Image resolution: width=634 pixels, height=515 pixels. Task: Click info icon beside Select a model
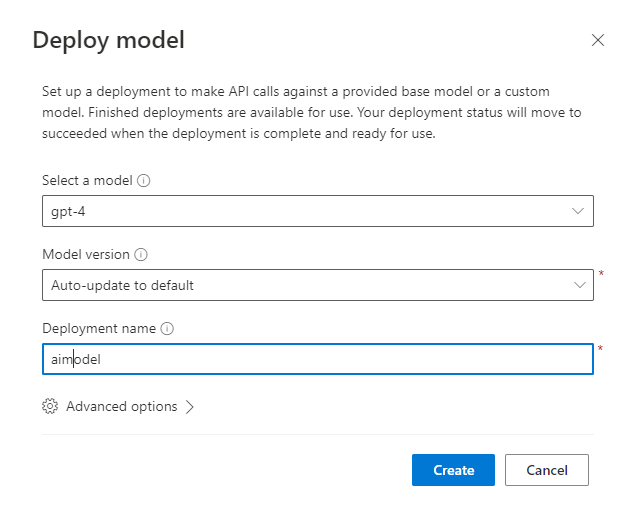coord(144,181)
